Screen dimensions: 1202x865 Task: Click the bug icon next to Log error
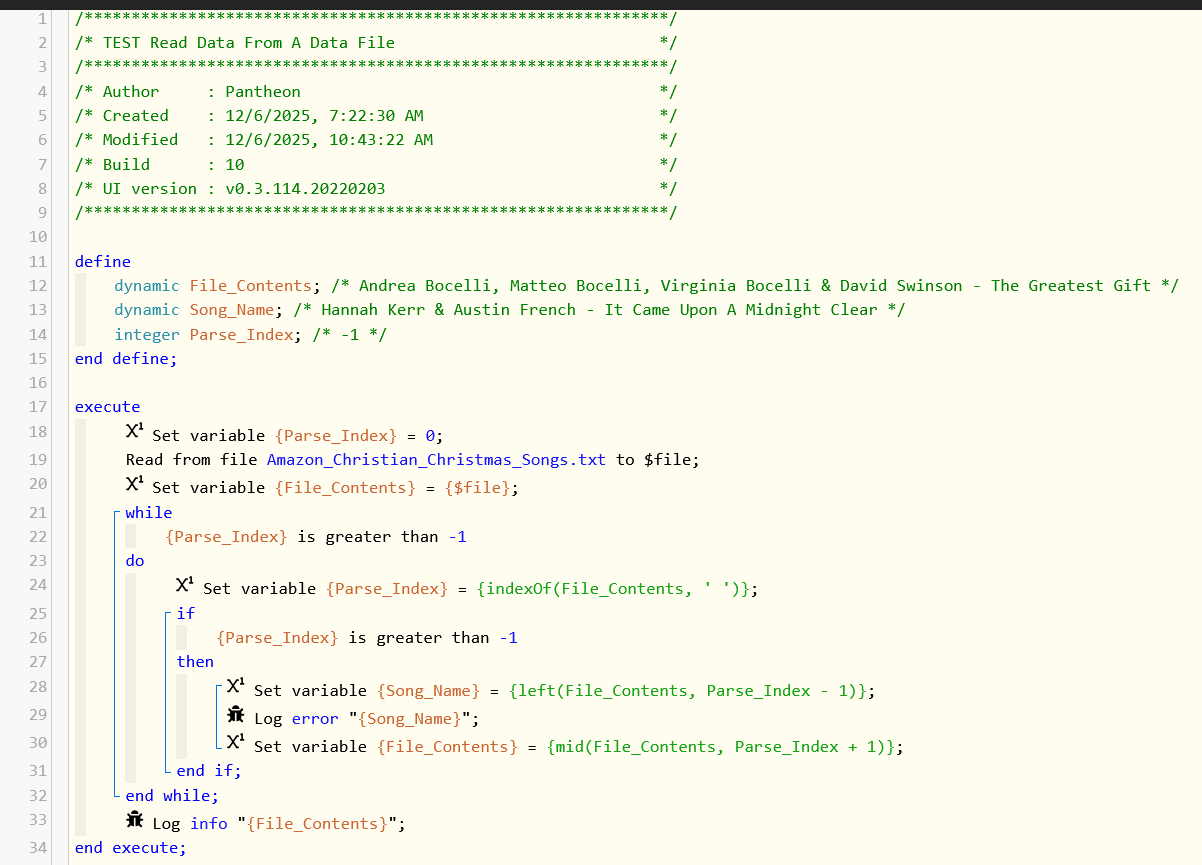click(236, 716)
